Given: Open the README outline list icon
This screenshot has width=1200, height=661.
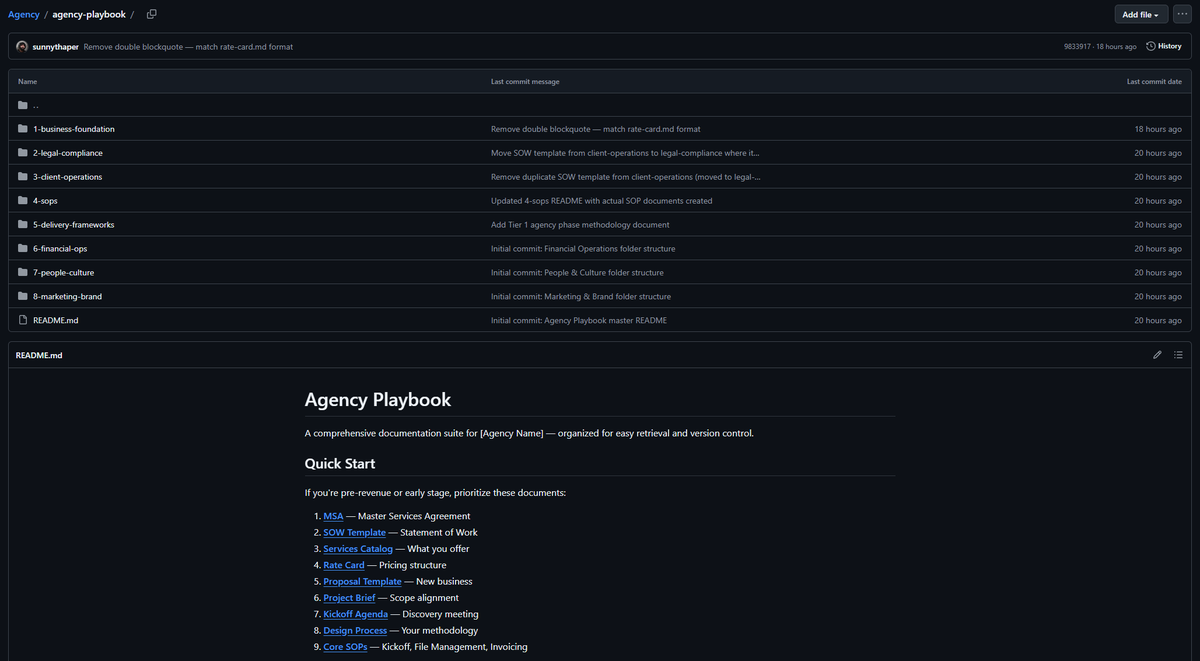Looking at the screenshot, I should [1178, 355].
